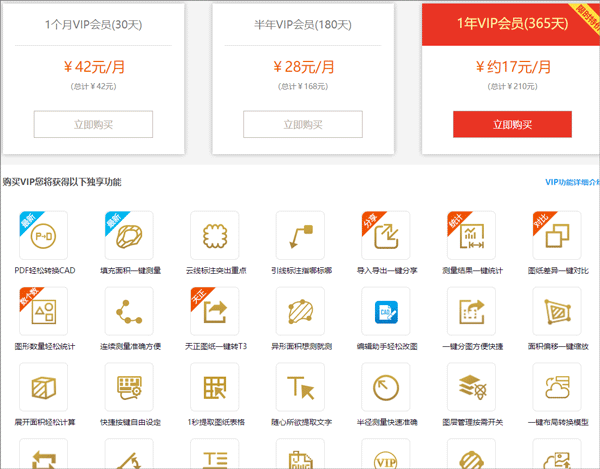Click the (总计¥210元) total text
The image size is (600, 469).
click(x=512, y=86)
